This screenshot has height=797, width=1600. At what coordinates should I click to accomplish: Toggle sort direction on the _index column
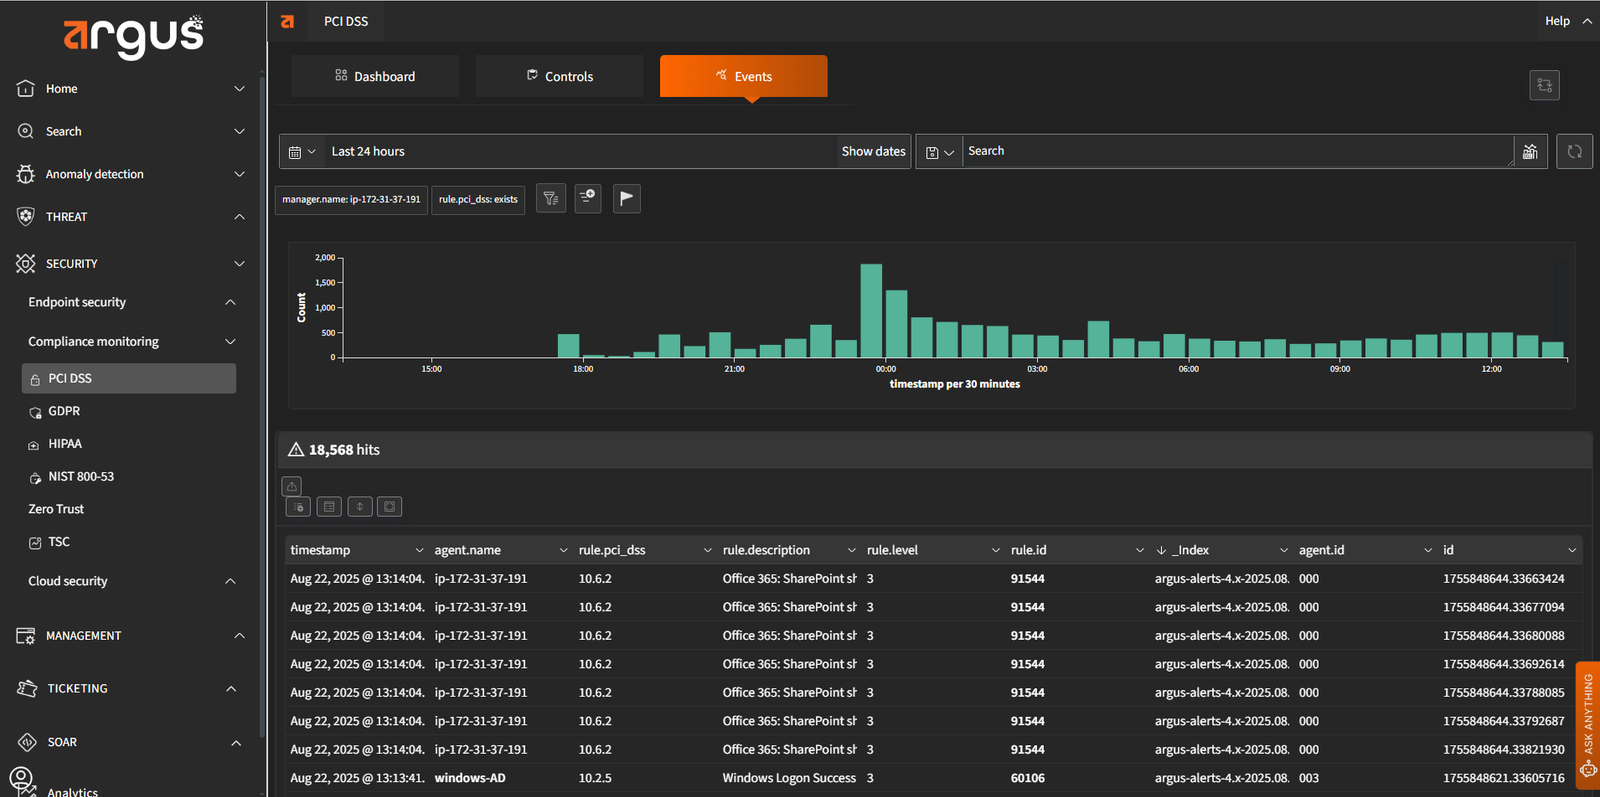tap(1161, 550)
